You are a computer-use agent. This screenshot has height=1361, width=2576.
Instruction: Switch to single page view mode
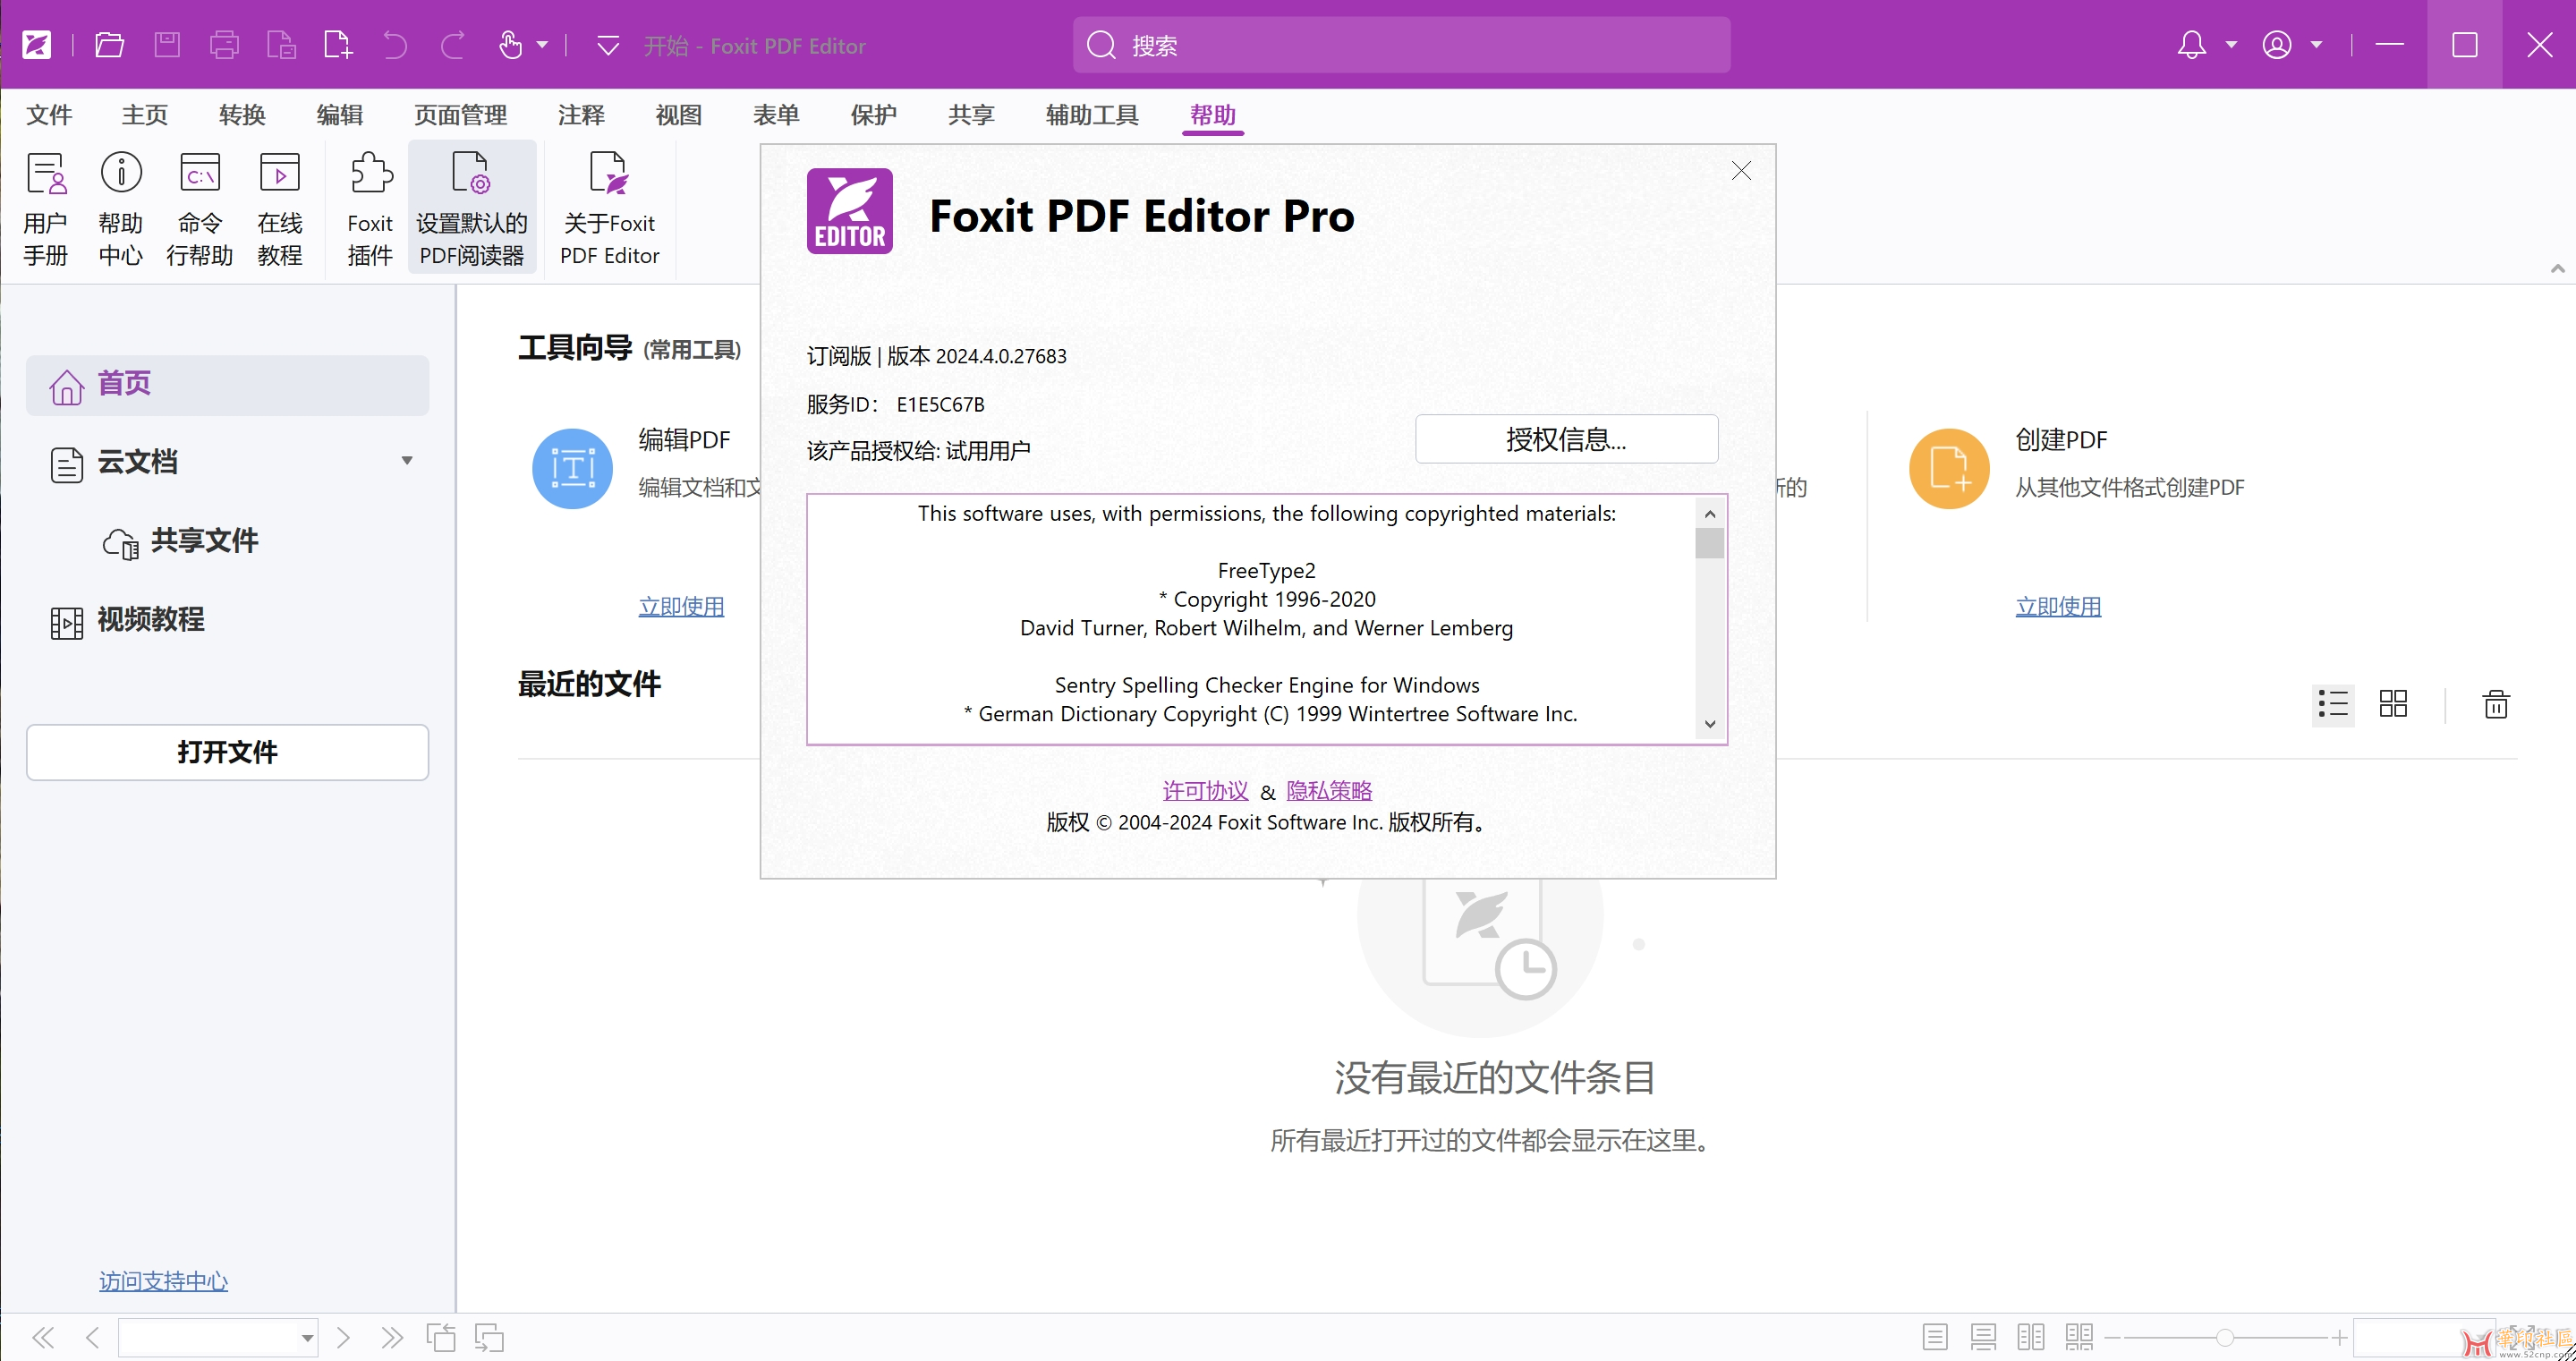(x=1935, y=1337)
